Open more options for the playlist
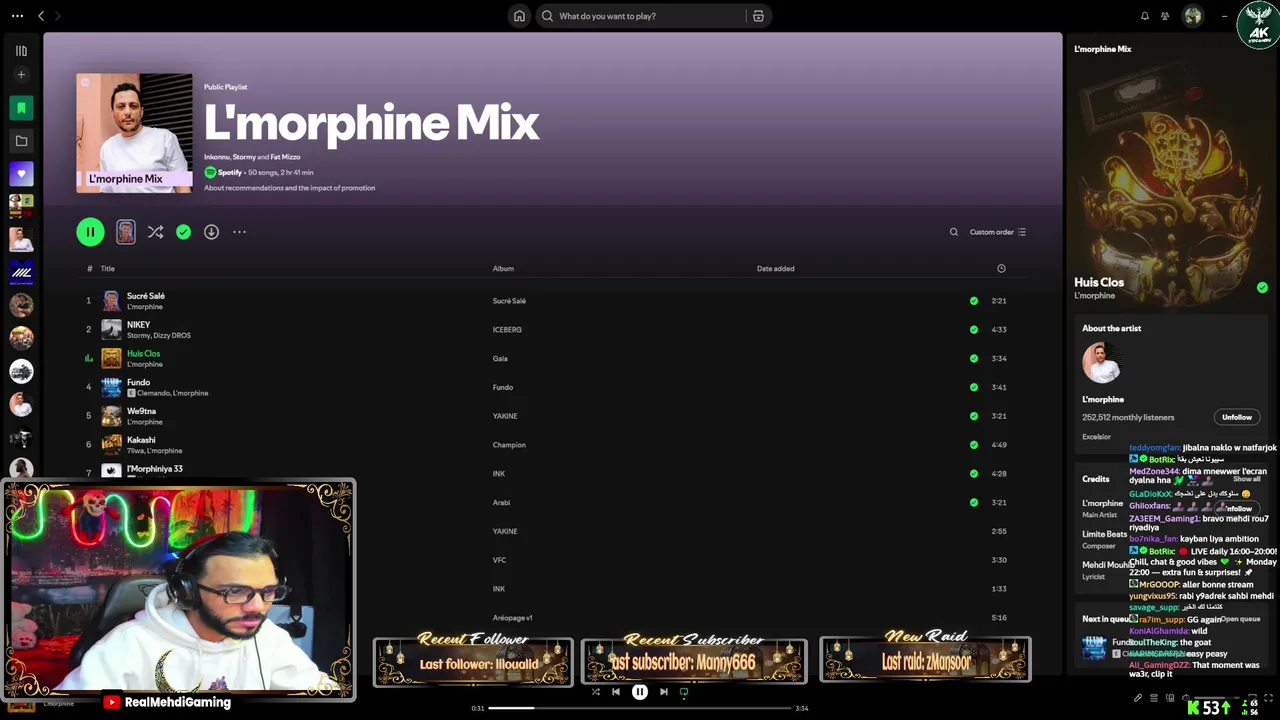Image resolution: width=1280 pixels, height=720 pixels. coord(239,232)
